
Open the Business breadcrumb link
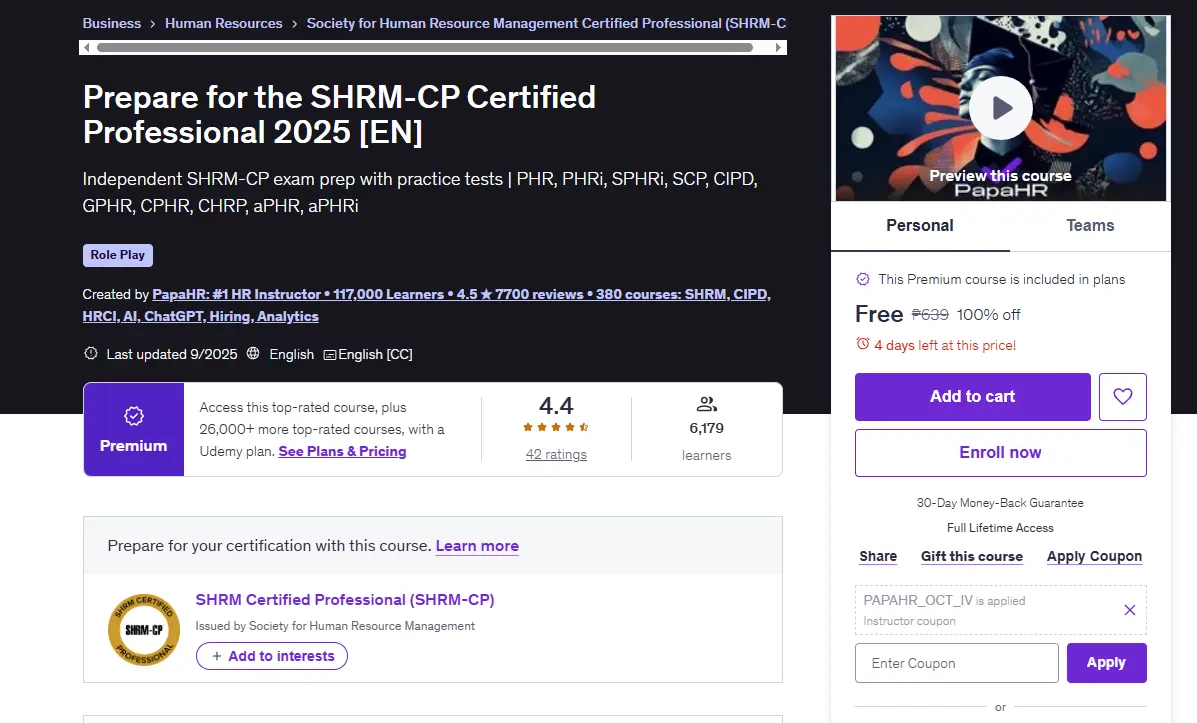tap(111, 24)
